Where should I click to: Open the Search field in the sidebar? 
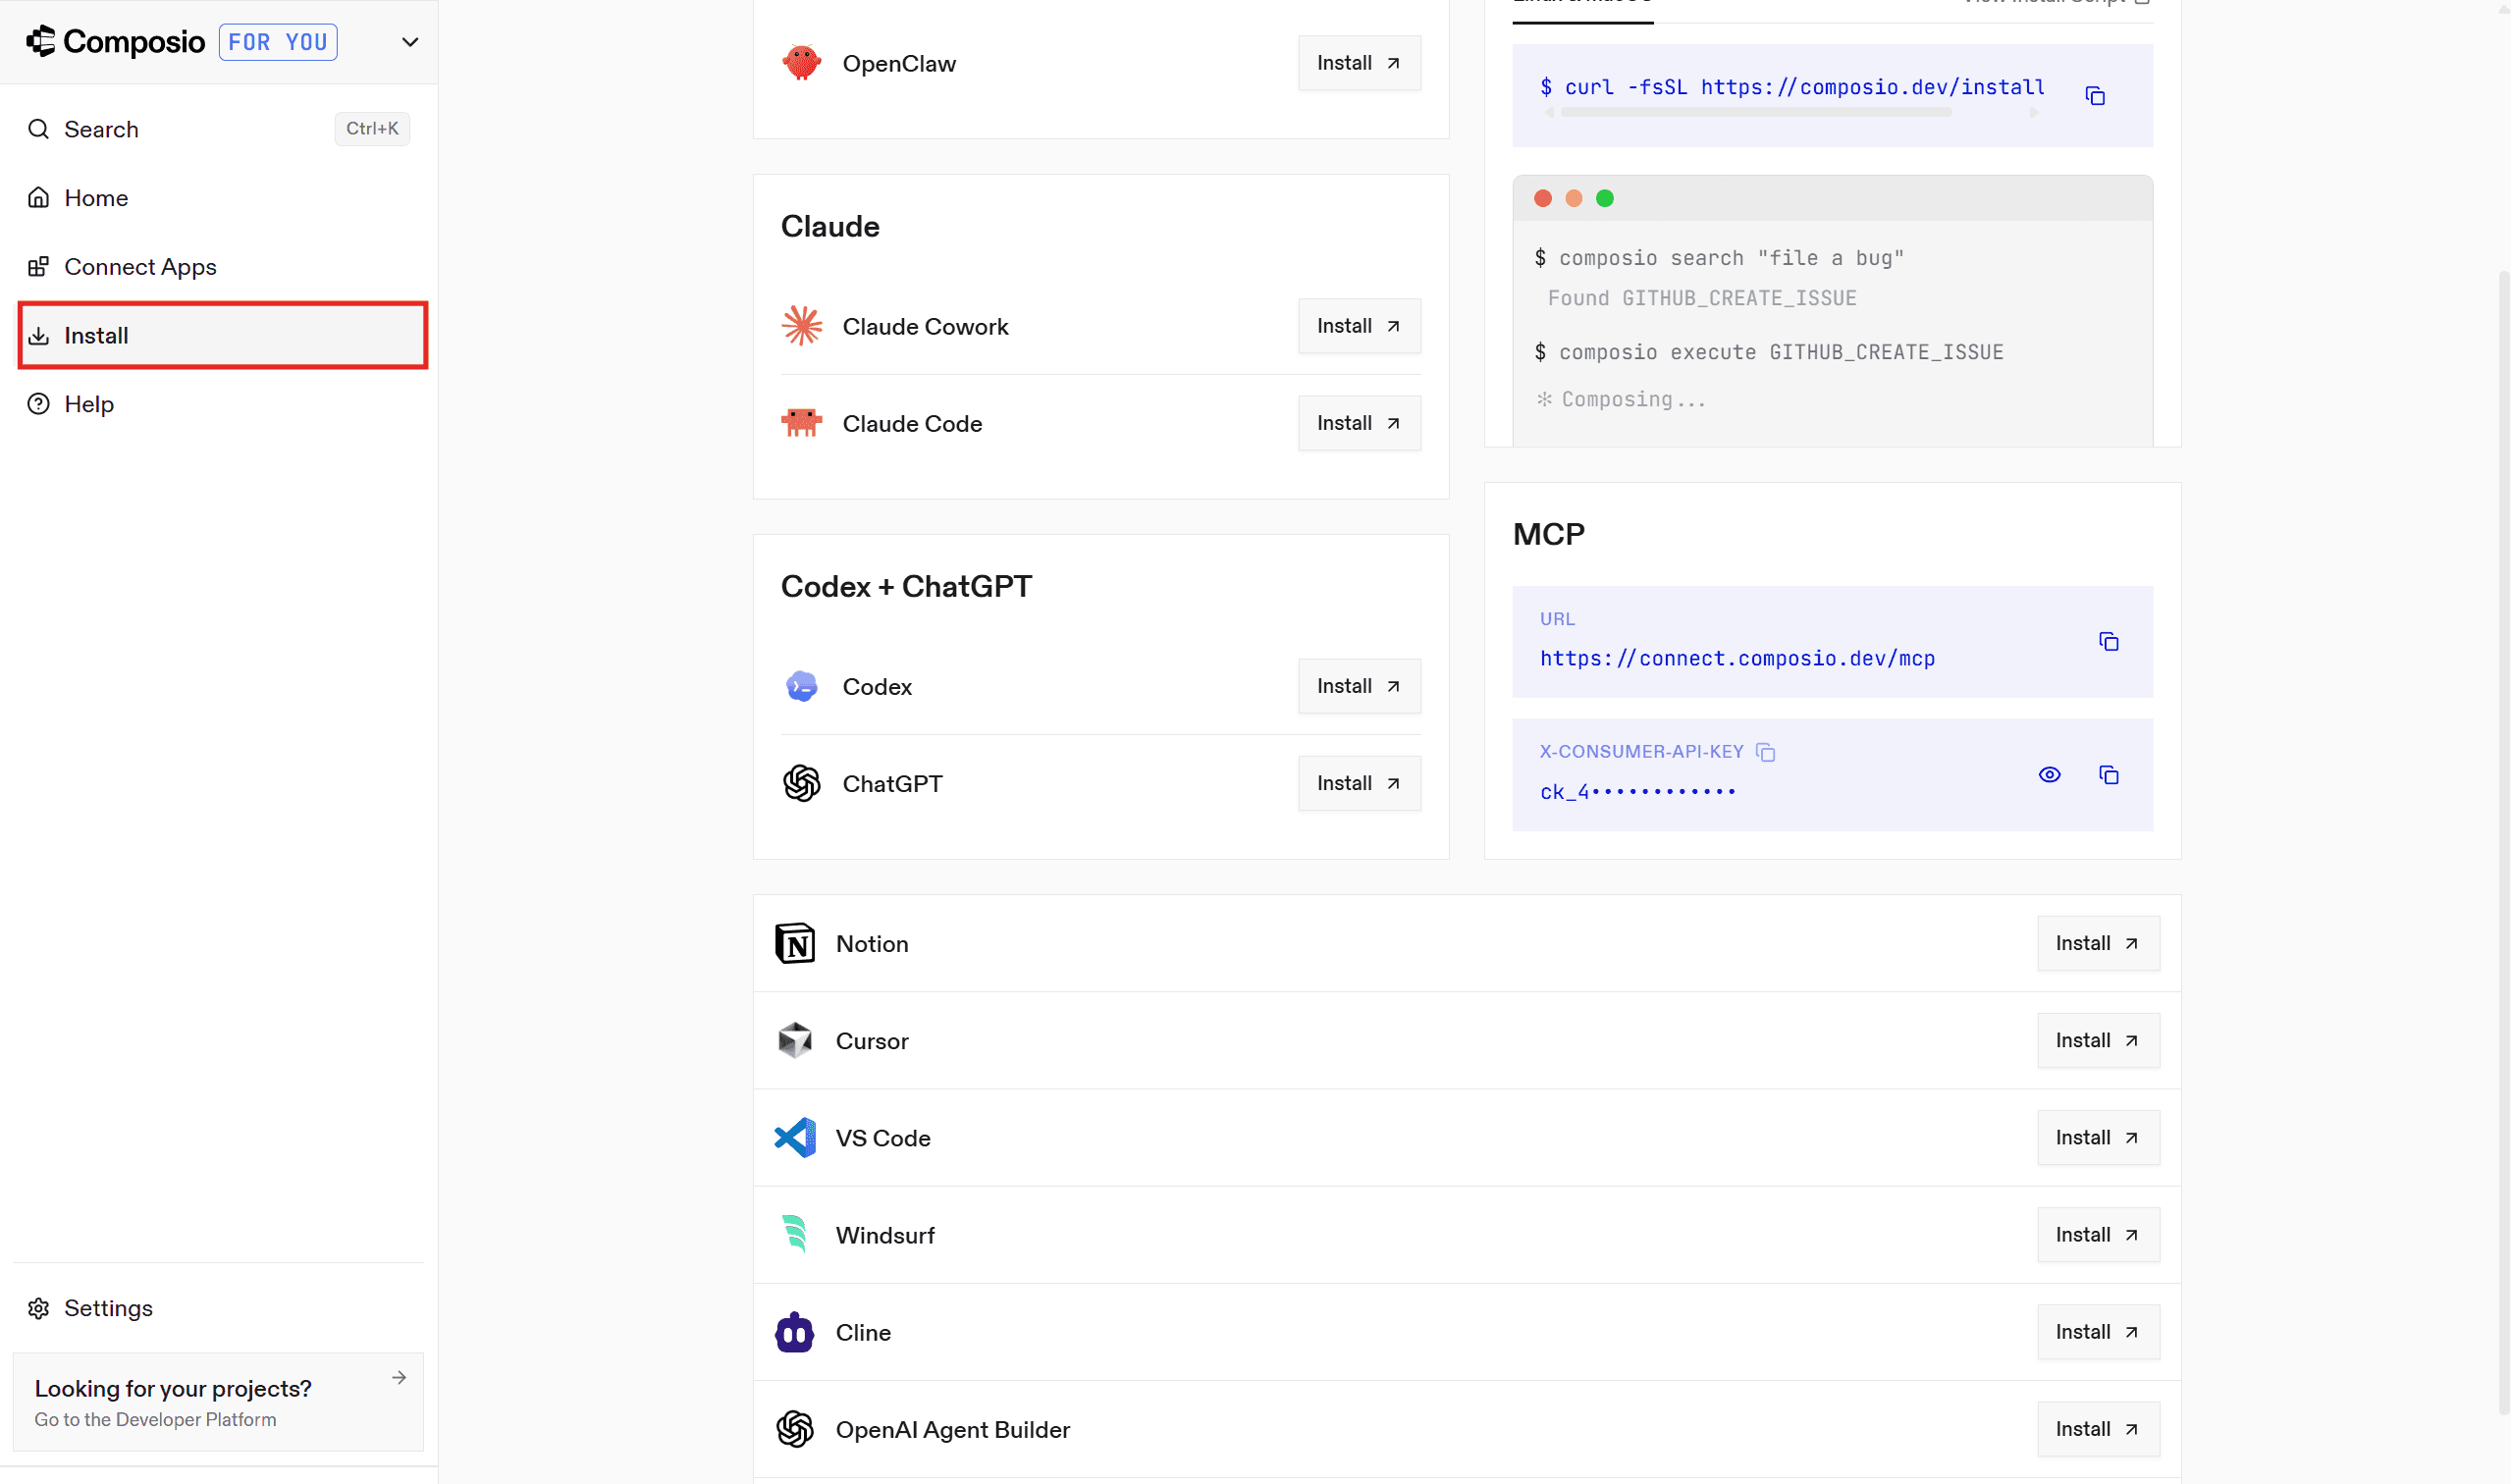click(x=219, y=129)
